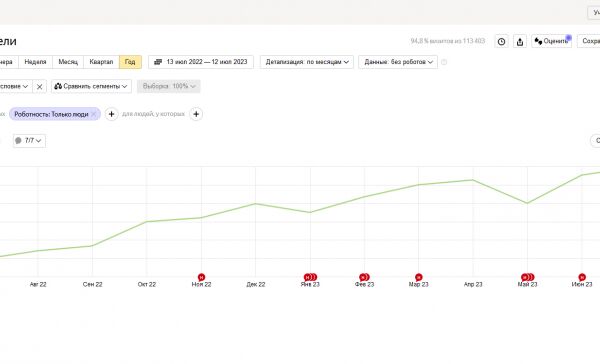The width and height of the screenshot is (600, 364).
Task: Remove Роботность: Только люди filter chip
Action: point(94,114)
